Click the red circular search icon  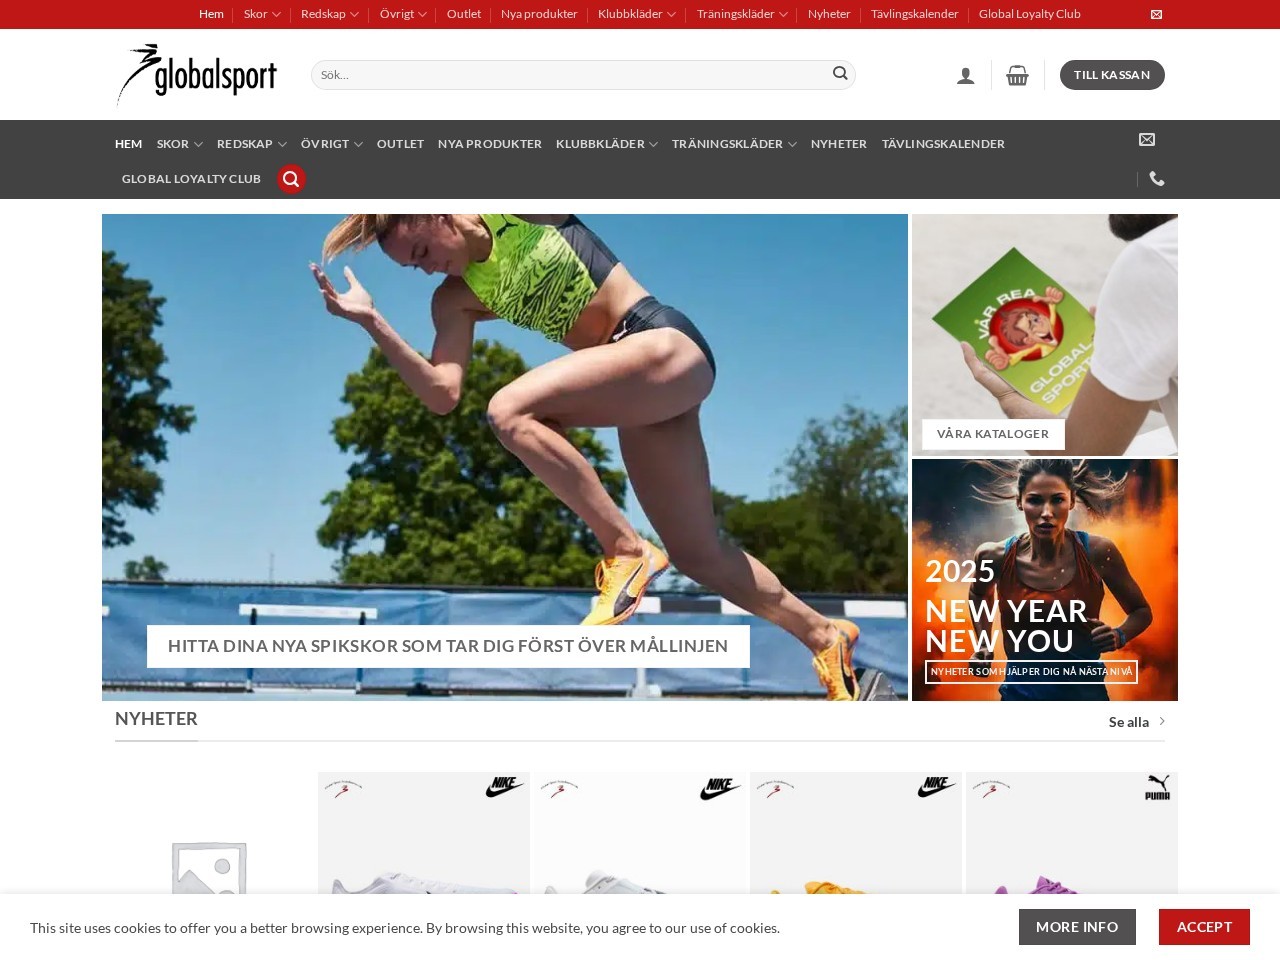291,179
